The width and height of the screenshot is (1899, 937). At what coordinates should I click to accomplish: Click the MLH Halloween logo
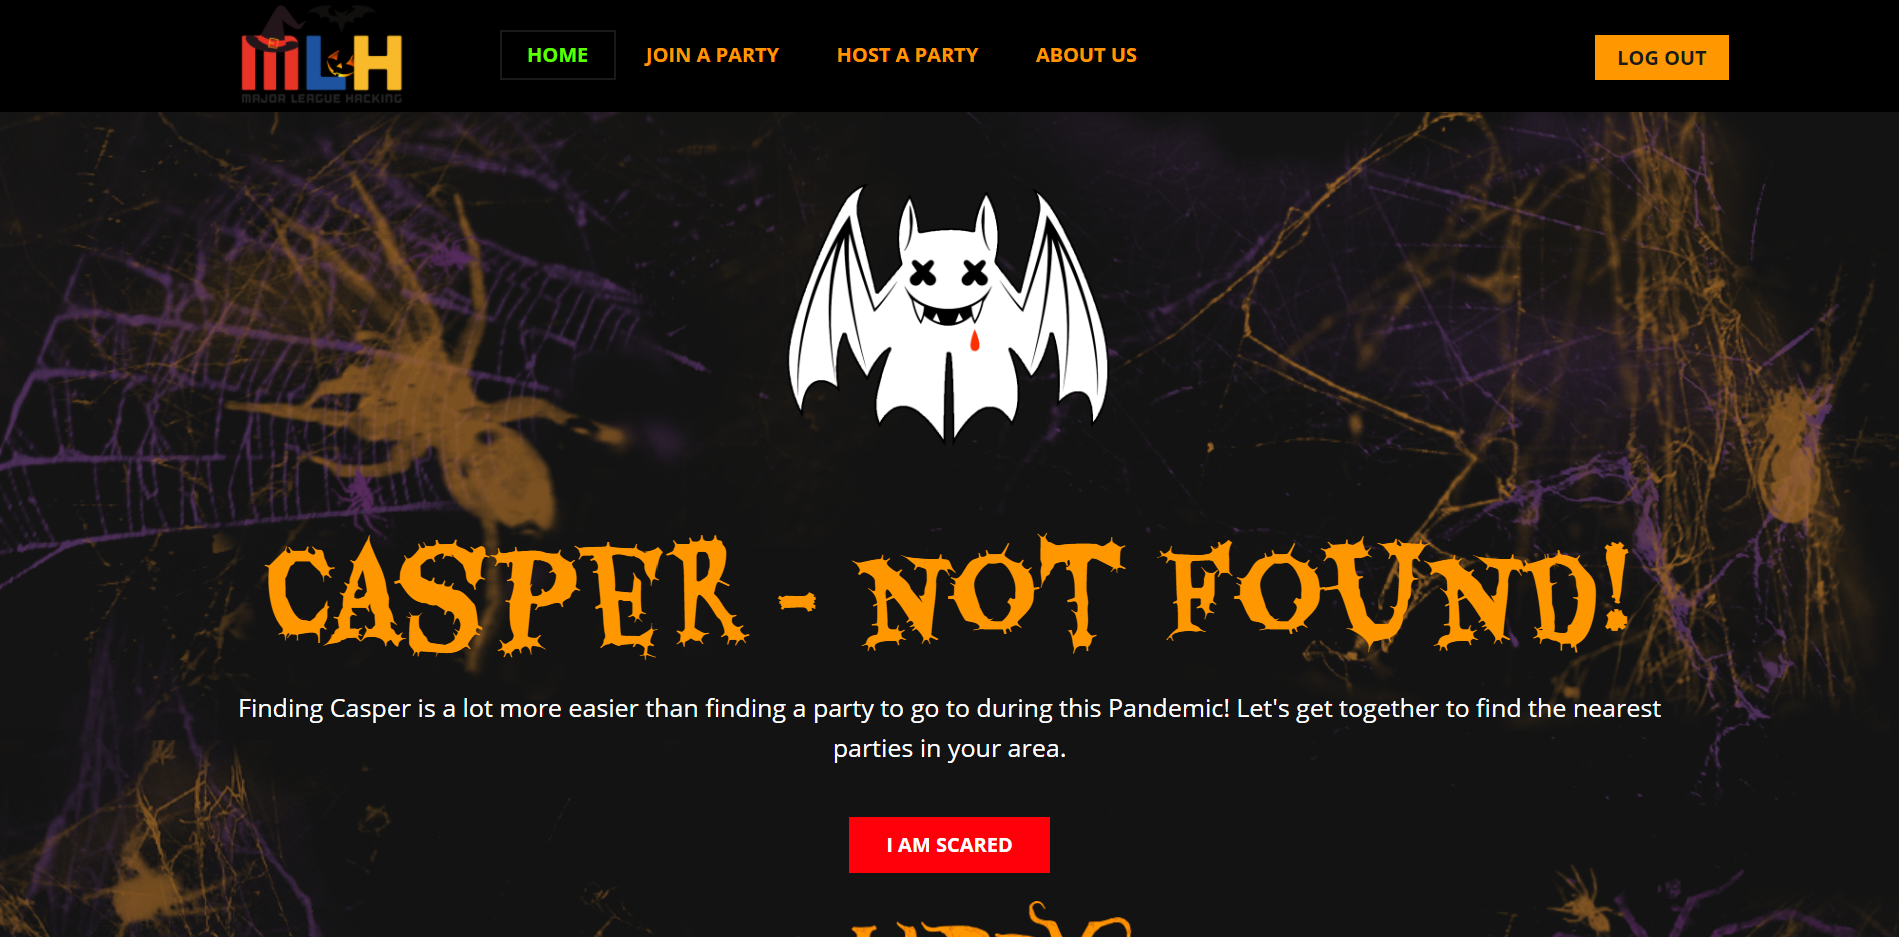[321, 55]
